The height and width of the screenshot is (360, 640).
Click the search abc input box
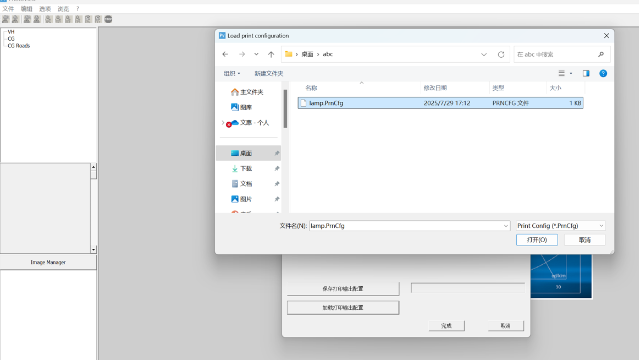pyautogui.click(x=554, y=54)
